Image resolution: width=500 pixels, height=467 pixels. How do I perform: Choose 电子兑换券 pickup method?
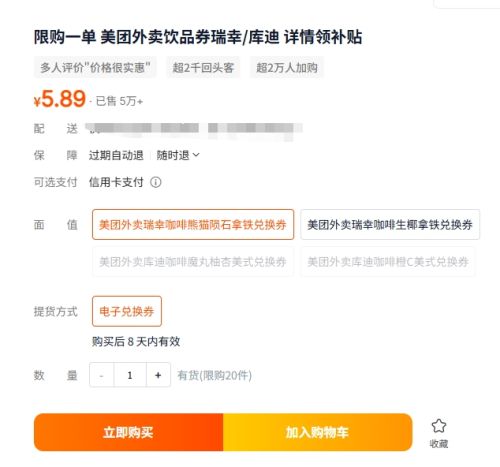point(127,311)
